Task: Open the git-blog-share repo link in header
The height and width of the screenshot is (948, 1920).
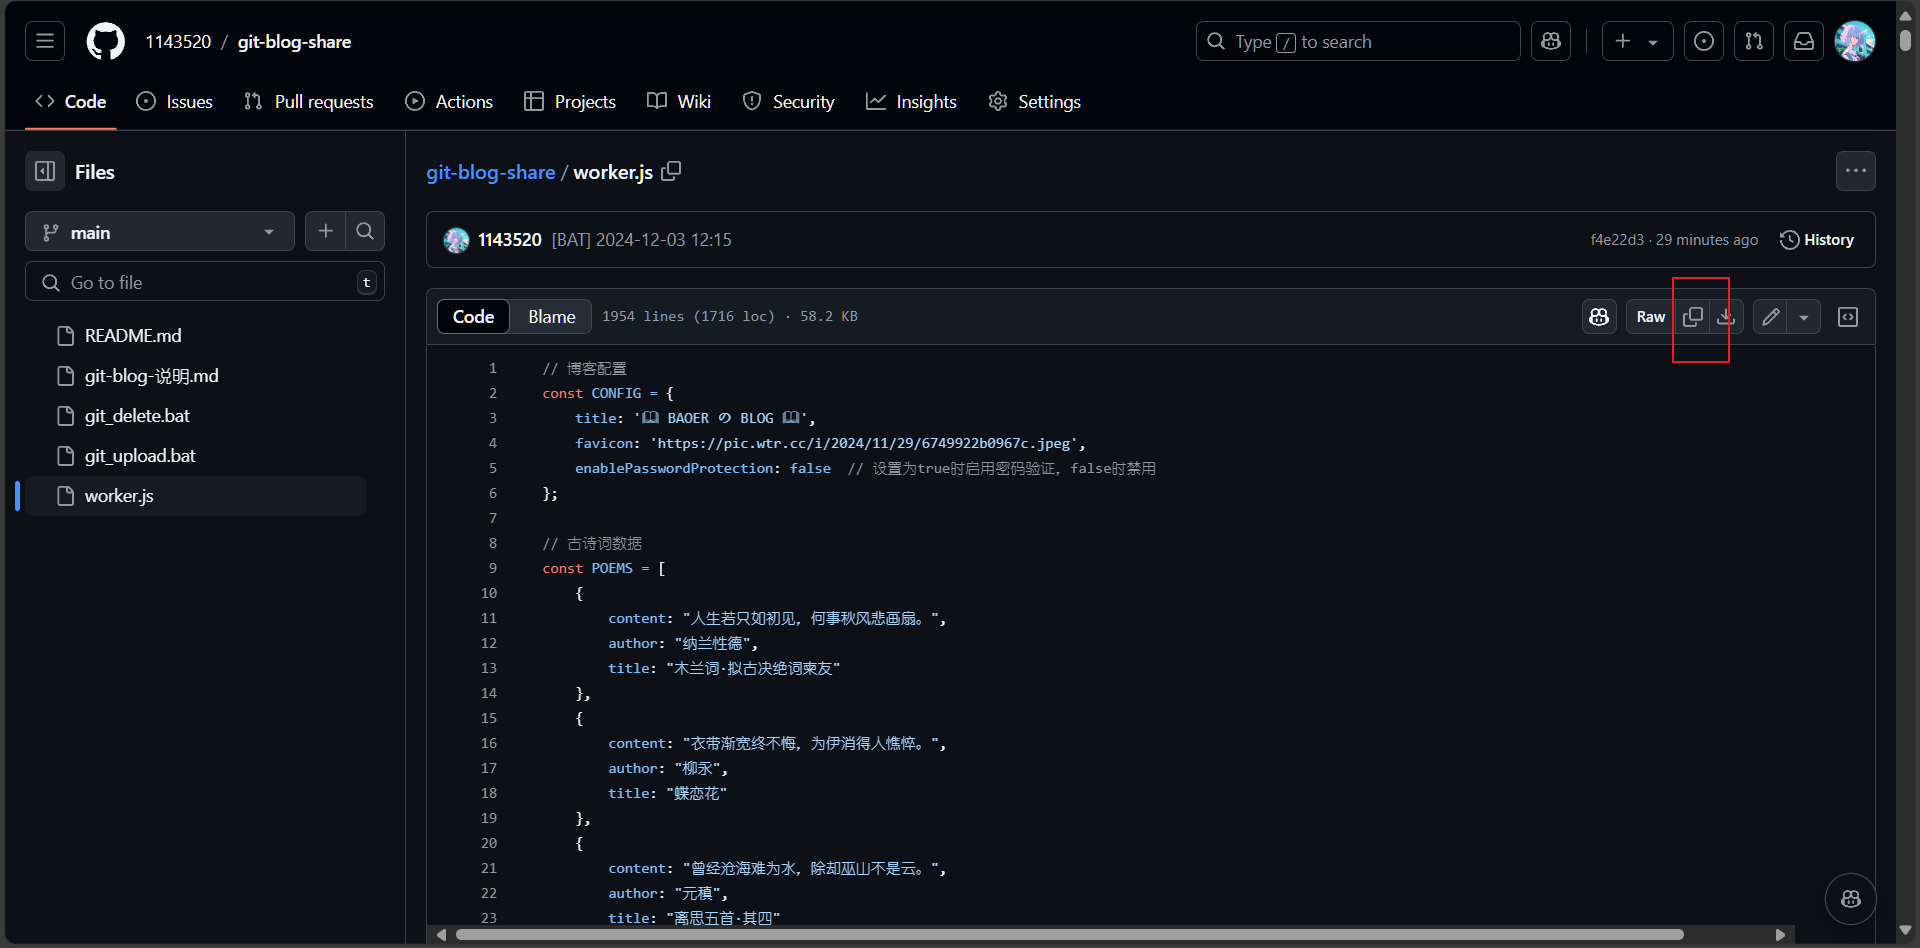Action: [x=294, y=42]
